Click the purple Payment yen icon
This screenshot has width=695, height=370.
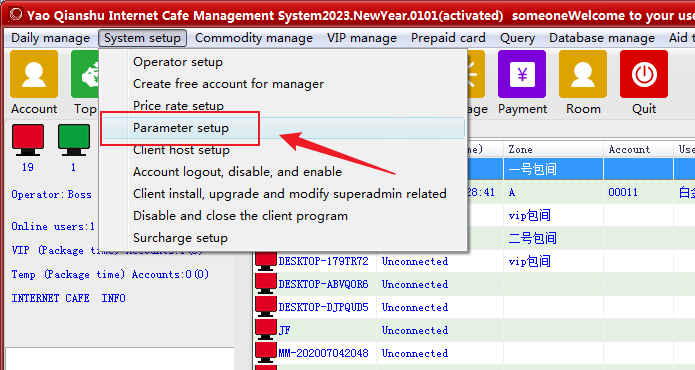[522, 74]
